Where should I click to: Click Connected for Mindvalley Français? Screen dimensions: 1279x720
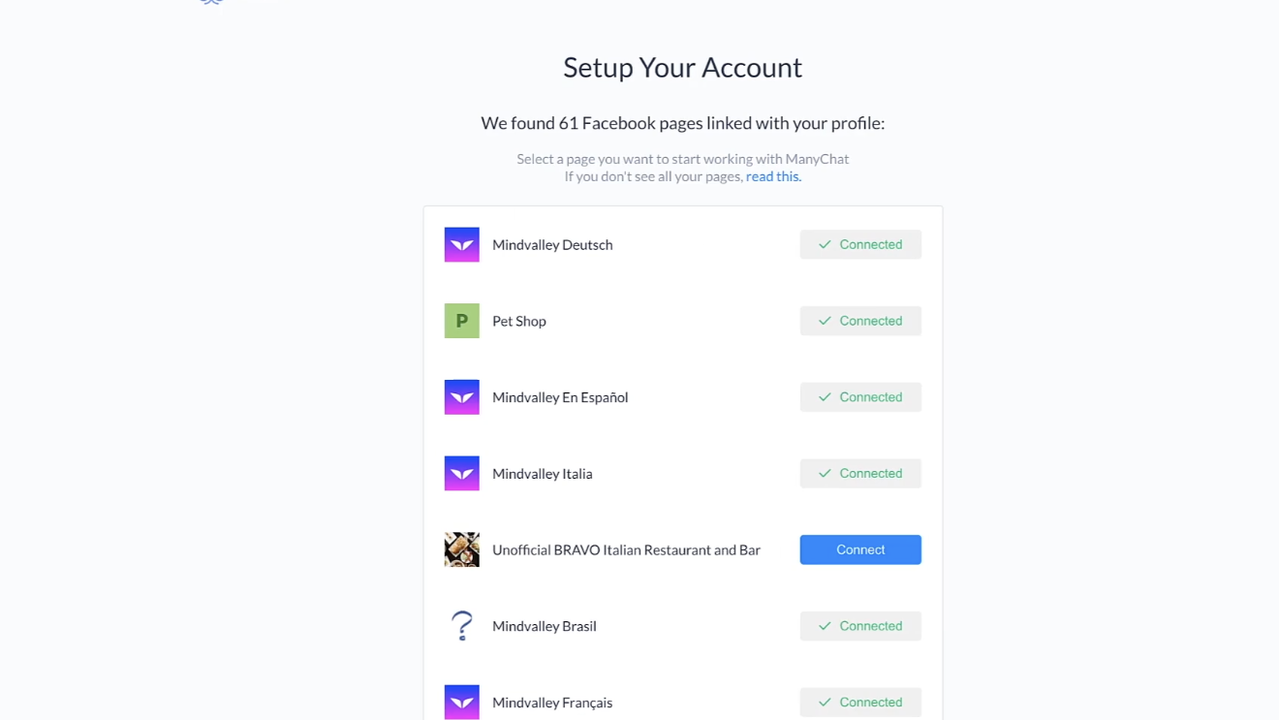(860, 702)
